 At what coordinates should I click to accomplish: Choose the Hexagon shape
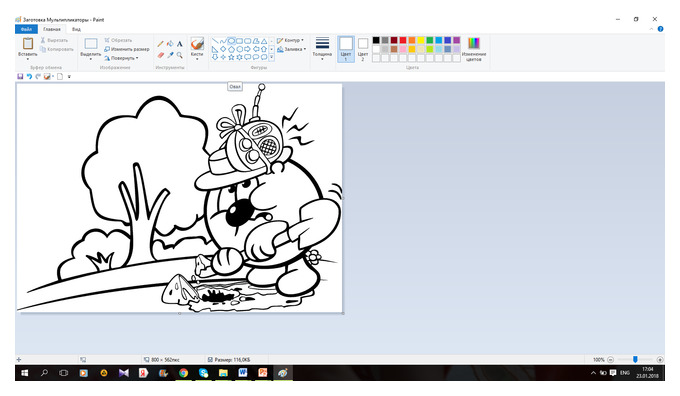239,49
